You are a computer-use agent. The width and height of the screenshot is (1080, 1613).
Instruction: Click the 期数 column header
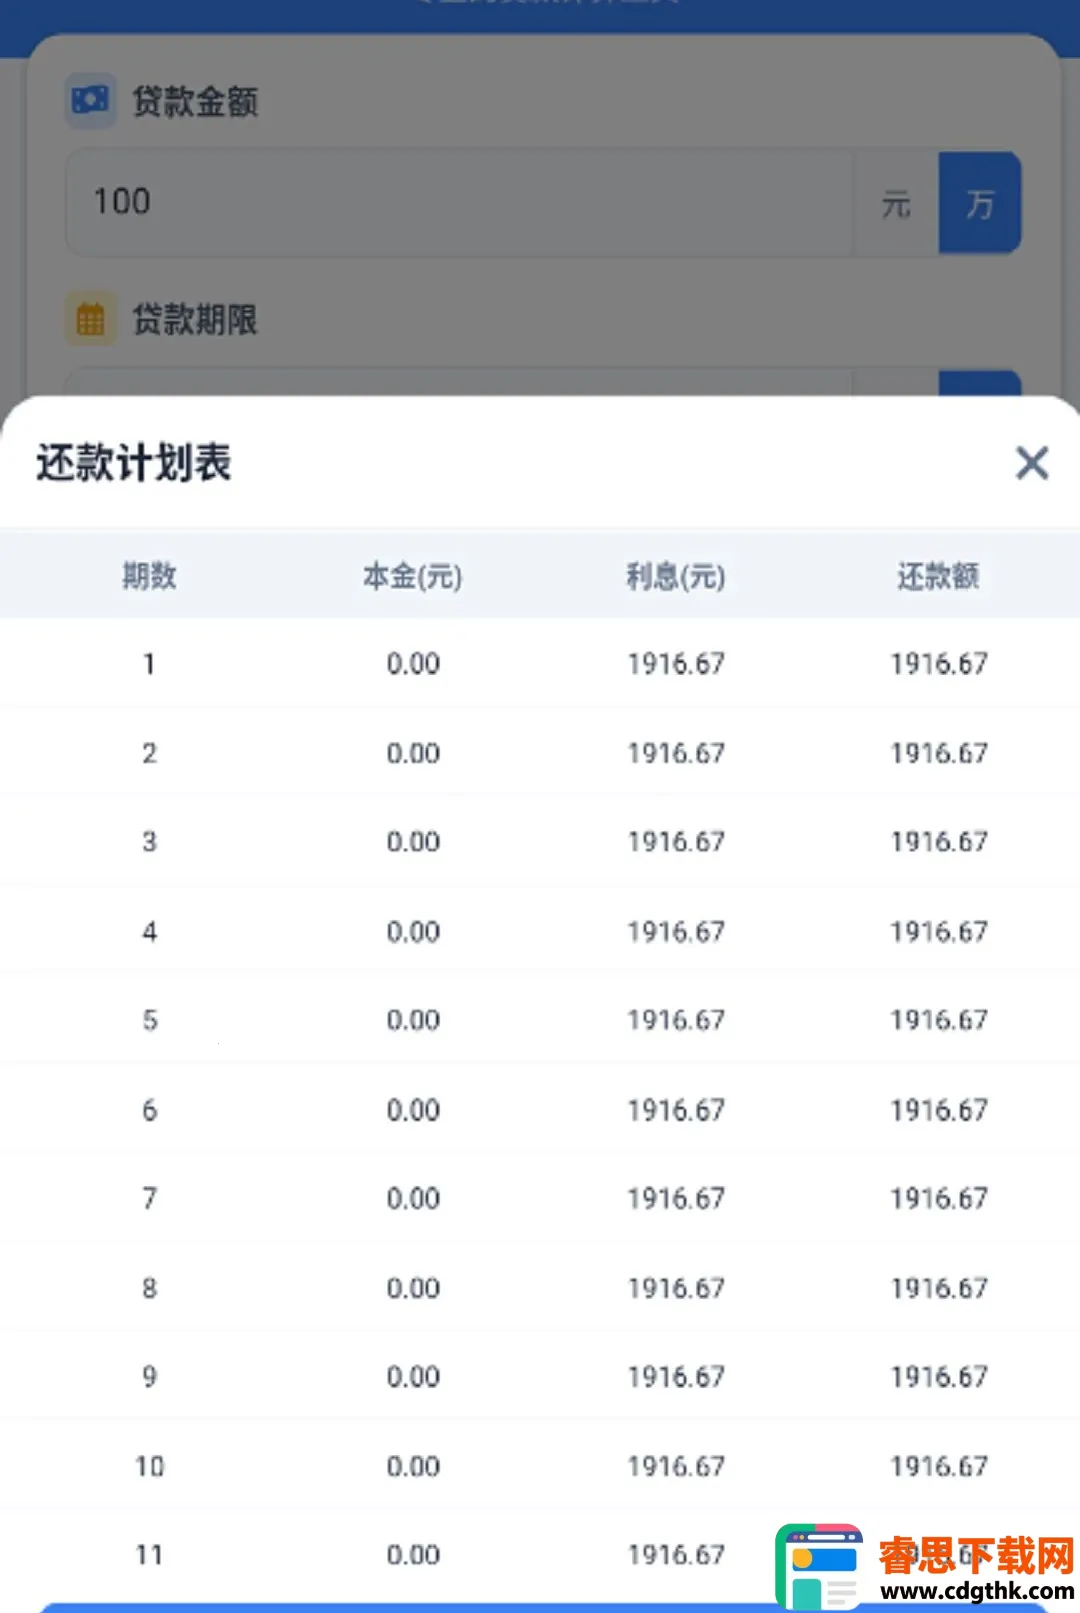149,576
